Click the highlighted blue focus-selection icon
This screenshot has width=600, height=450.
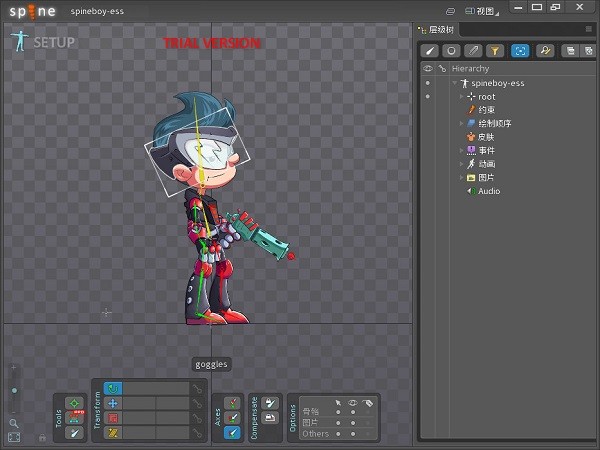[520, 50]
